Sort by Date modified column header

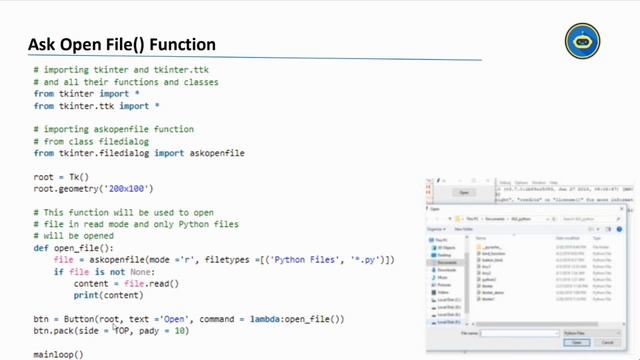tap(567, 238)
